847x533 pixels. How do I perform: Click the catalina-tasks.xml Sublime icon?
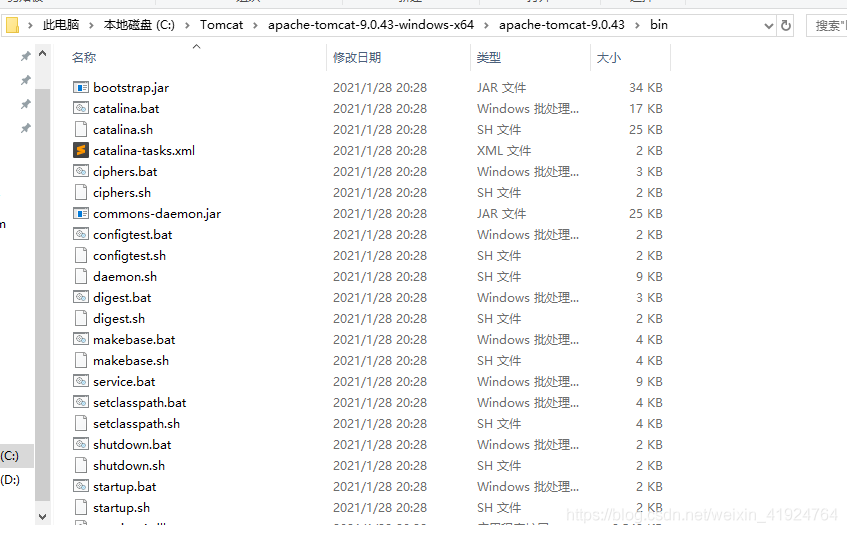[80, 150]
